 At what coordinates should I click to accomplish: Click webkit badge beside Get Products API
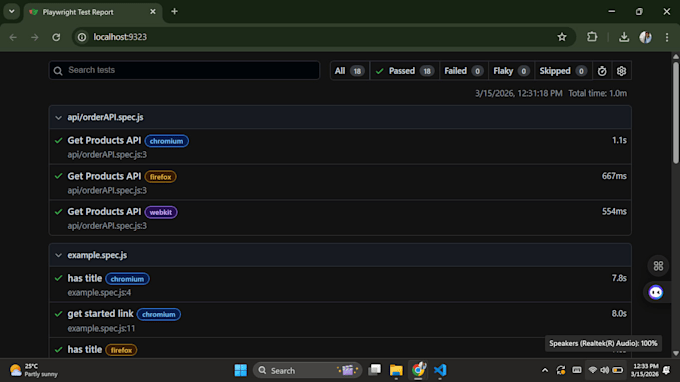161,212
